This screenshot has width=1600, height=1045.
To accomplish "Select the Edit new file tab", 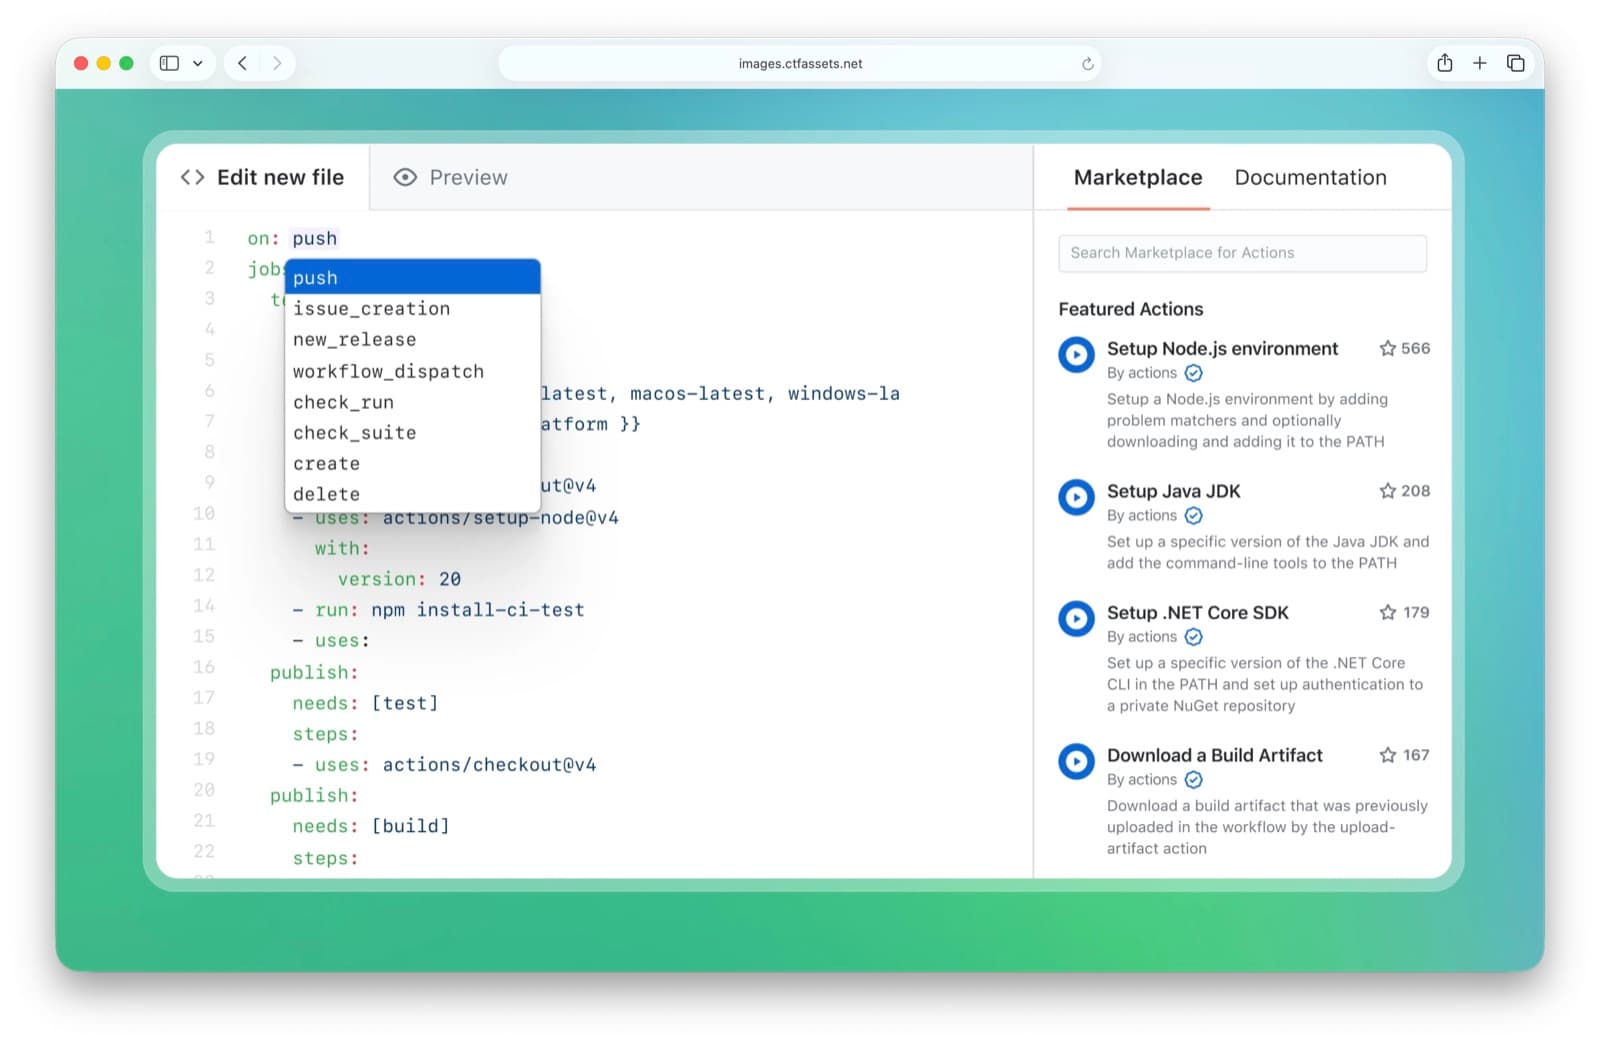I will click(262, 177).
